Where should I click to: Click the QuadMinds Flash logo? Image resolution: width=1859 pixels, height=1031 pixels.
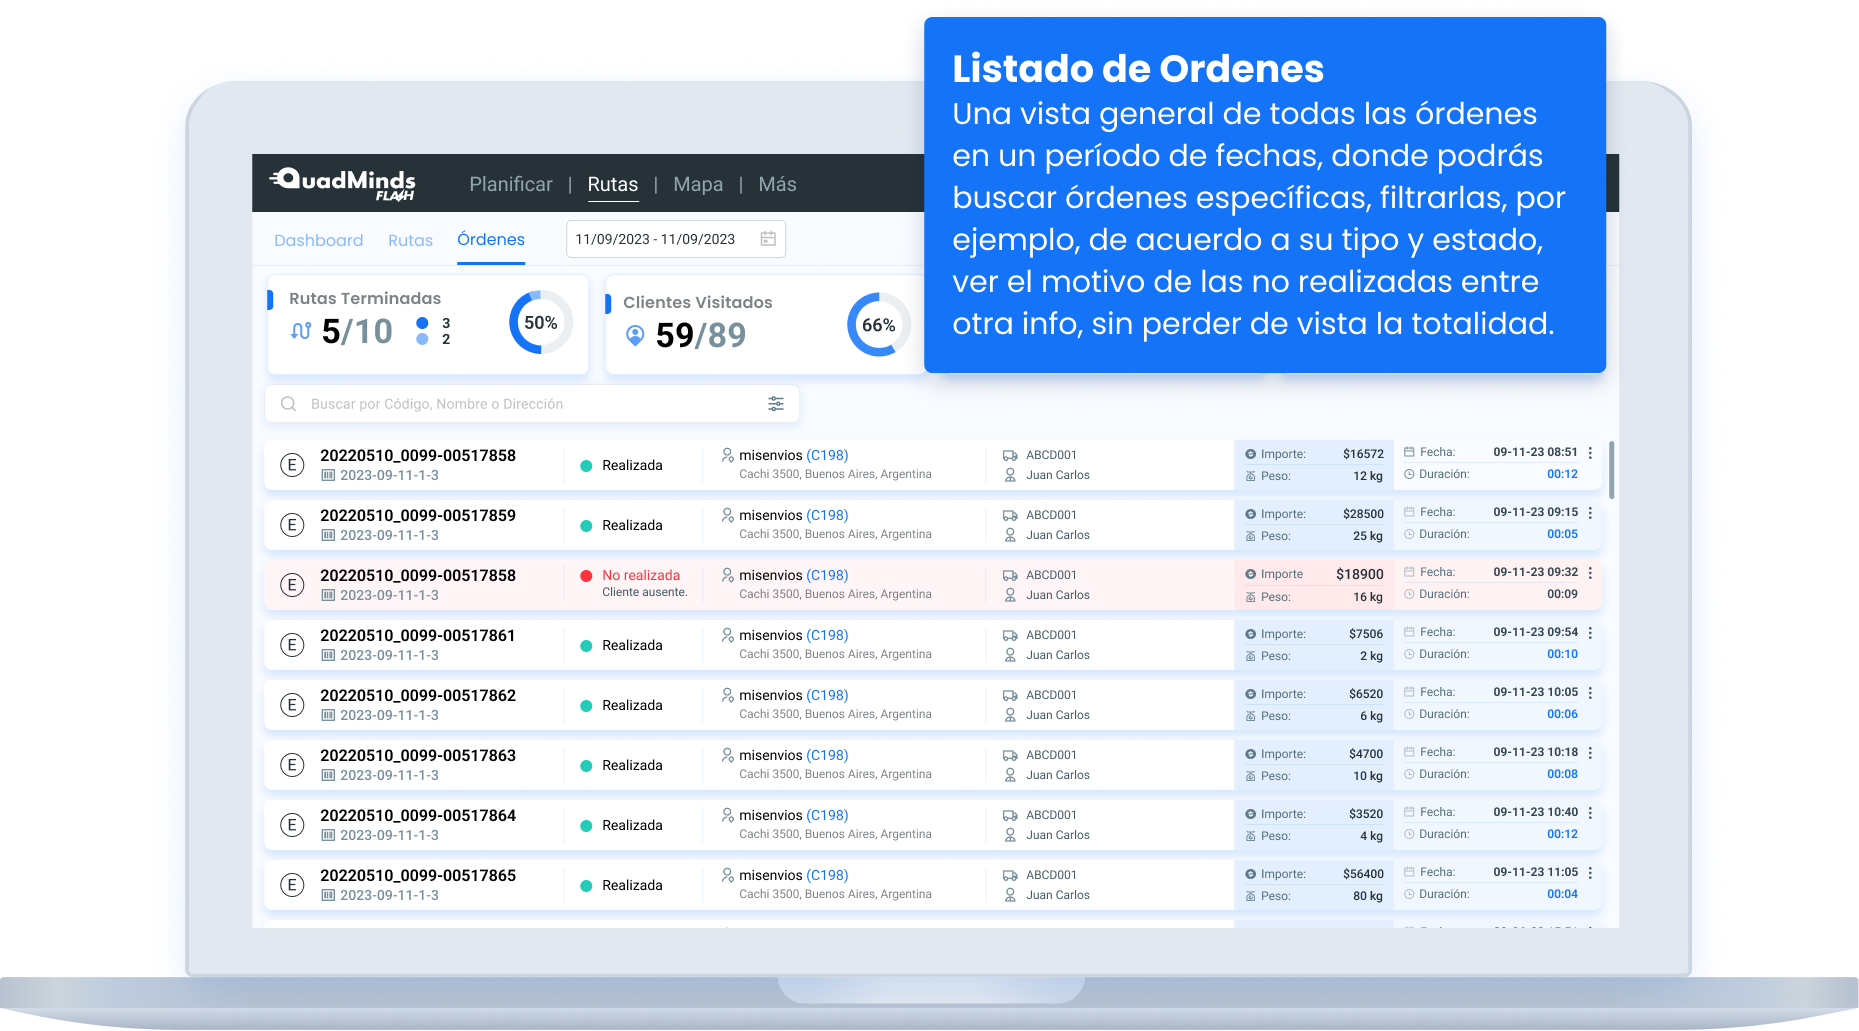point(343,184)
